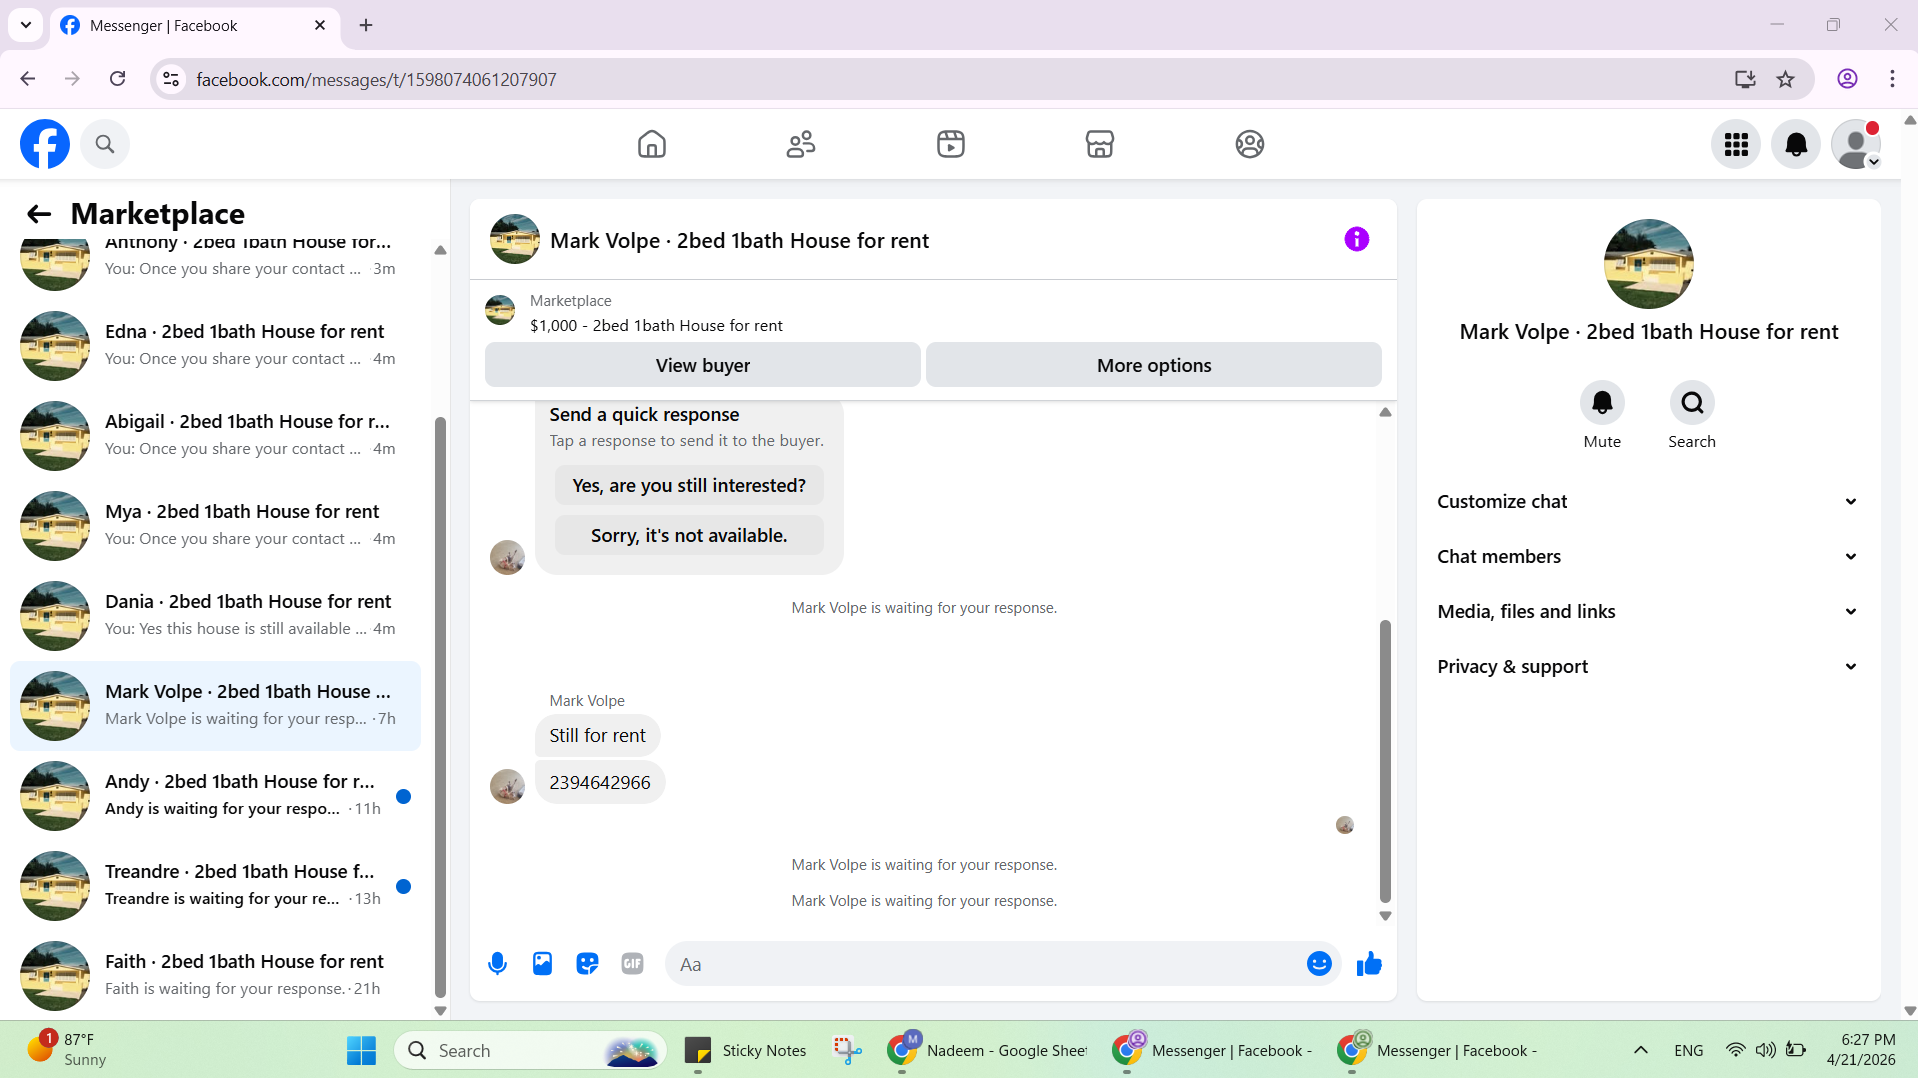
Task: Switch to Nadeem - Google Sheets taskbar window
Action: point(989,1050)
